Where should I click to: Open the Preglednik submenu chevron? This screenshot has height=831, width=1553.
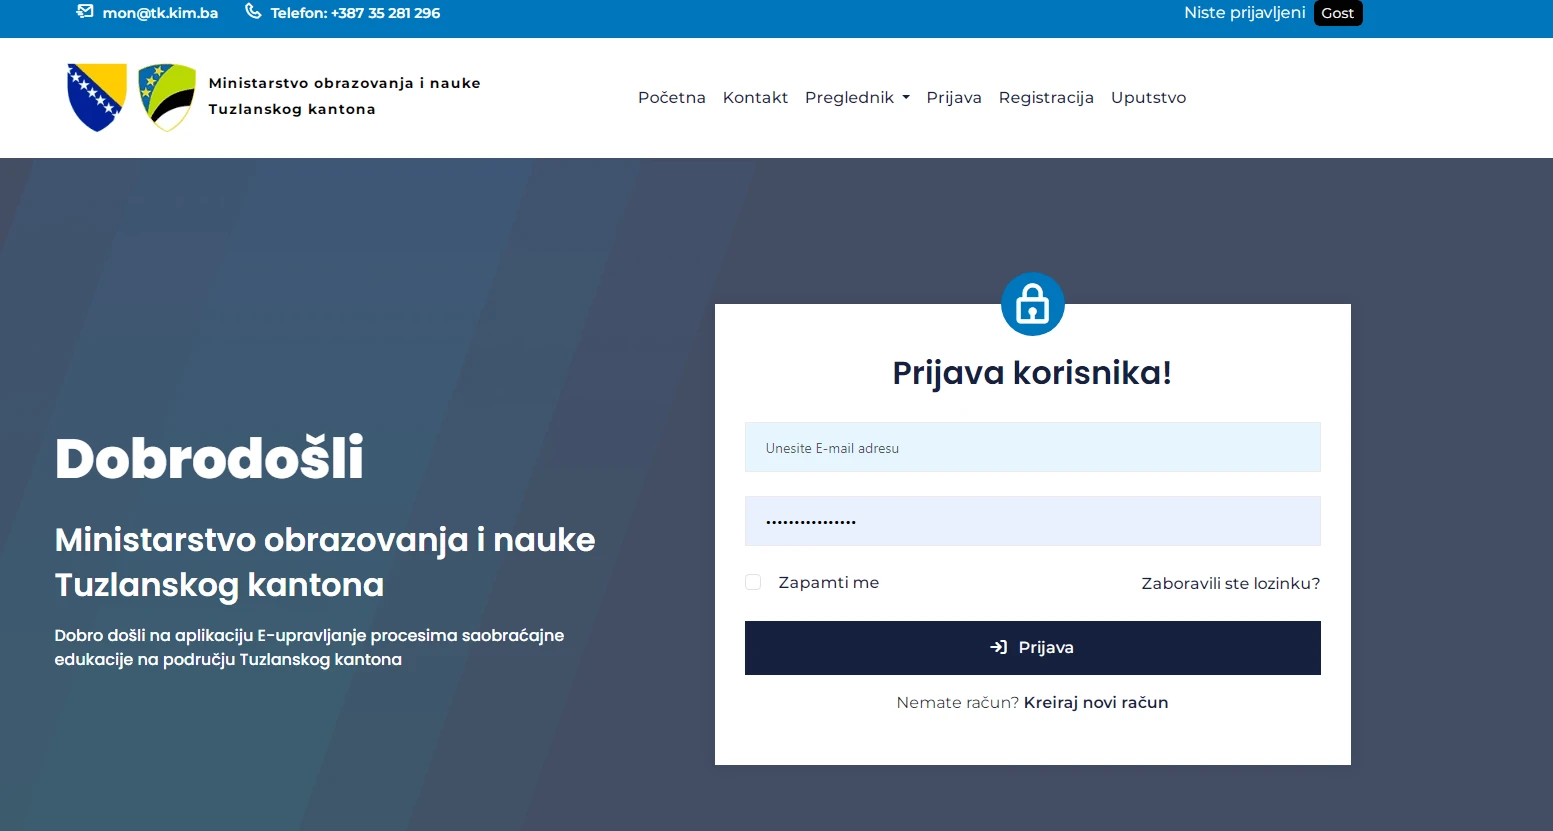pyautogui.click(x=905, y=97)
